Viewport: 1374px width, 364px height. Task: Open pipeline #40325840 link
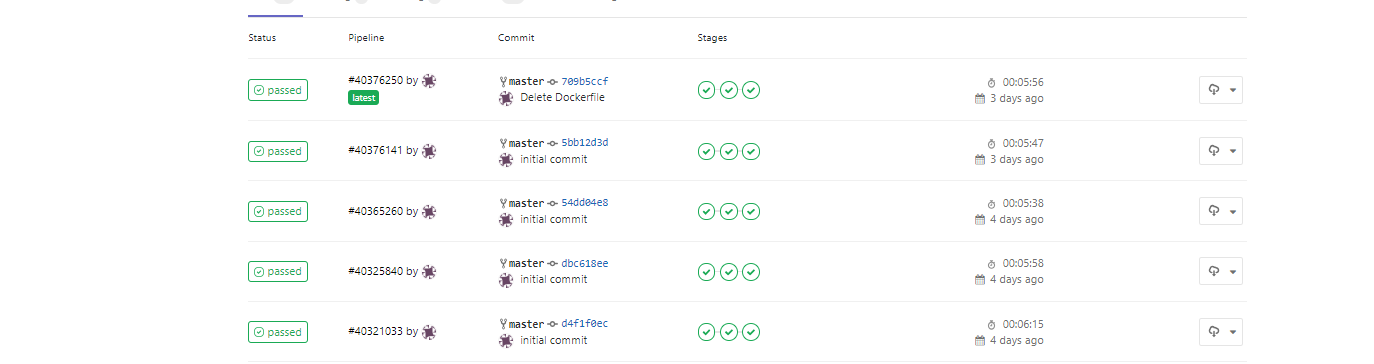point(376,271)
